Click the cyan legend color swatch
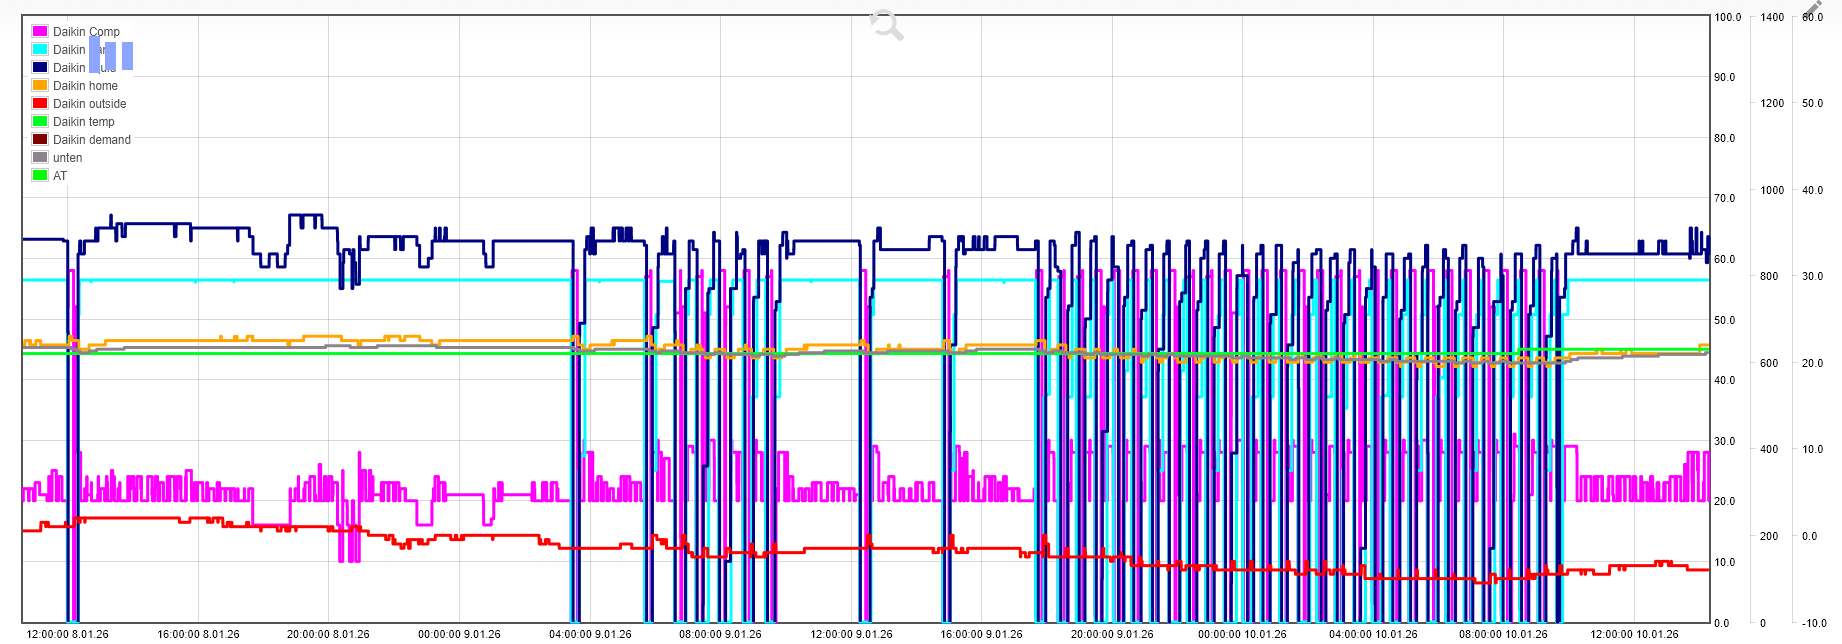This screenshot has height=644, width=1842. 40,50
